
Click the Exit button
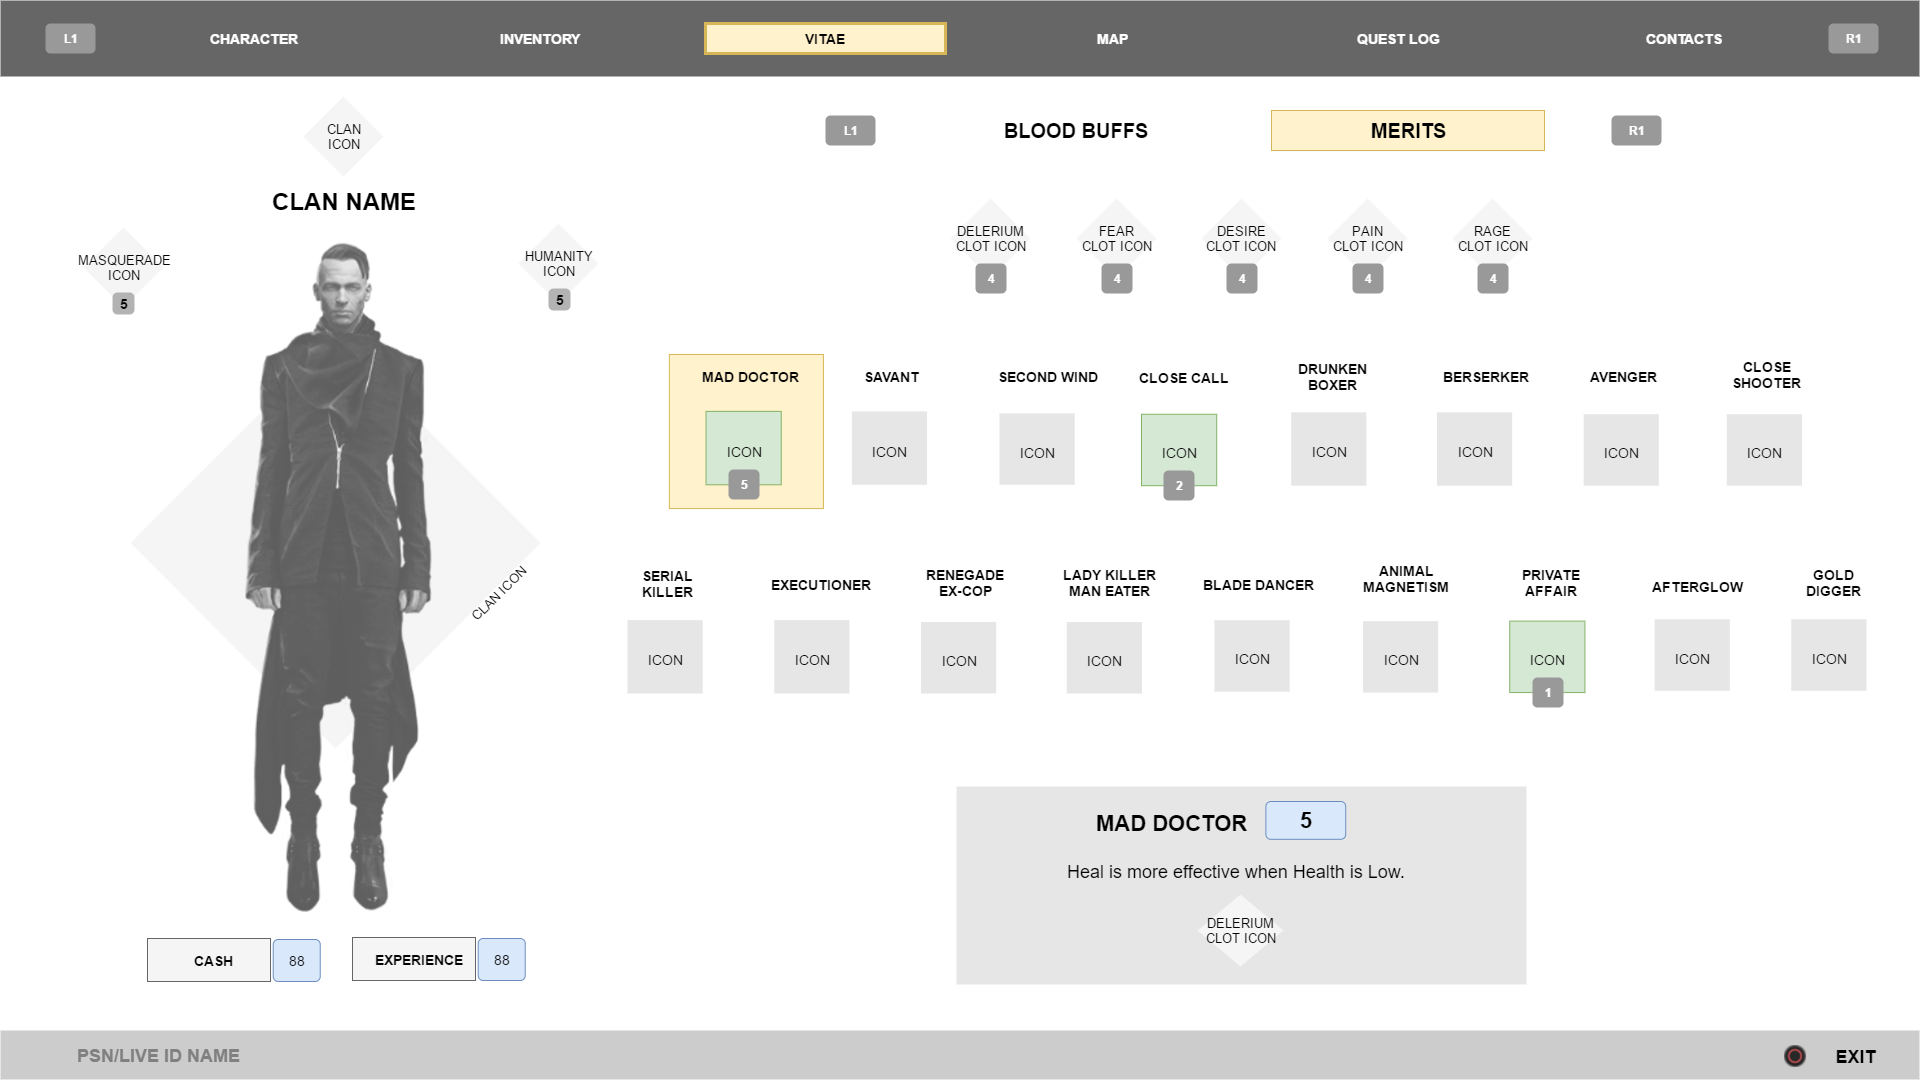(1854, 1057)
